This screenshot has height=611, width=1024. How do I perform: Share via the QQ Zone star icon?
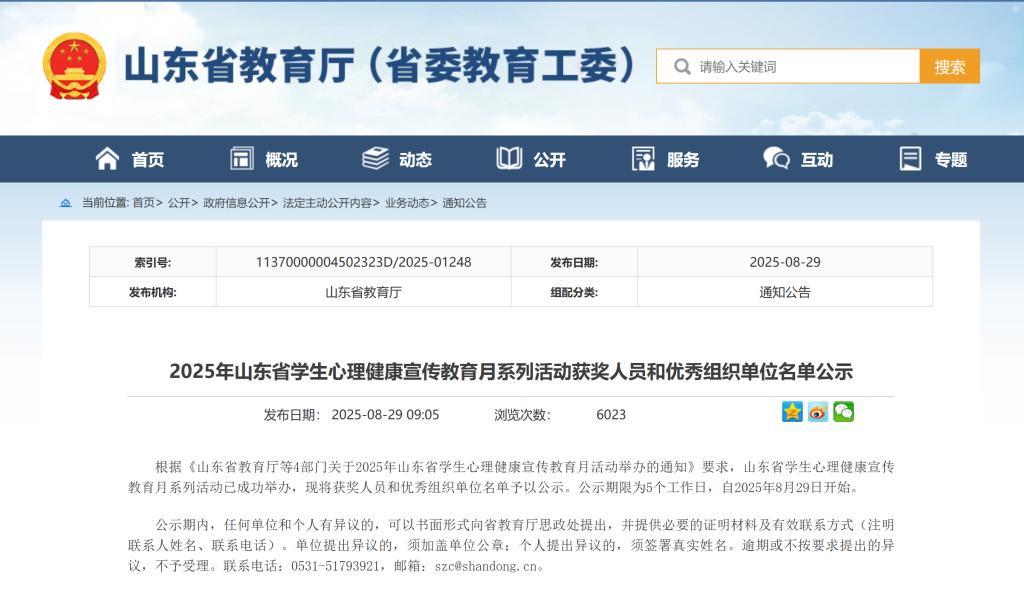click(x=792, y=412)
